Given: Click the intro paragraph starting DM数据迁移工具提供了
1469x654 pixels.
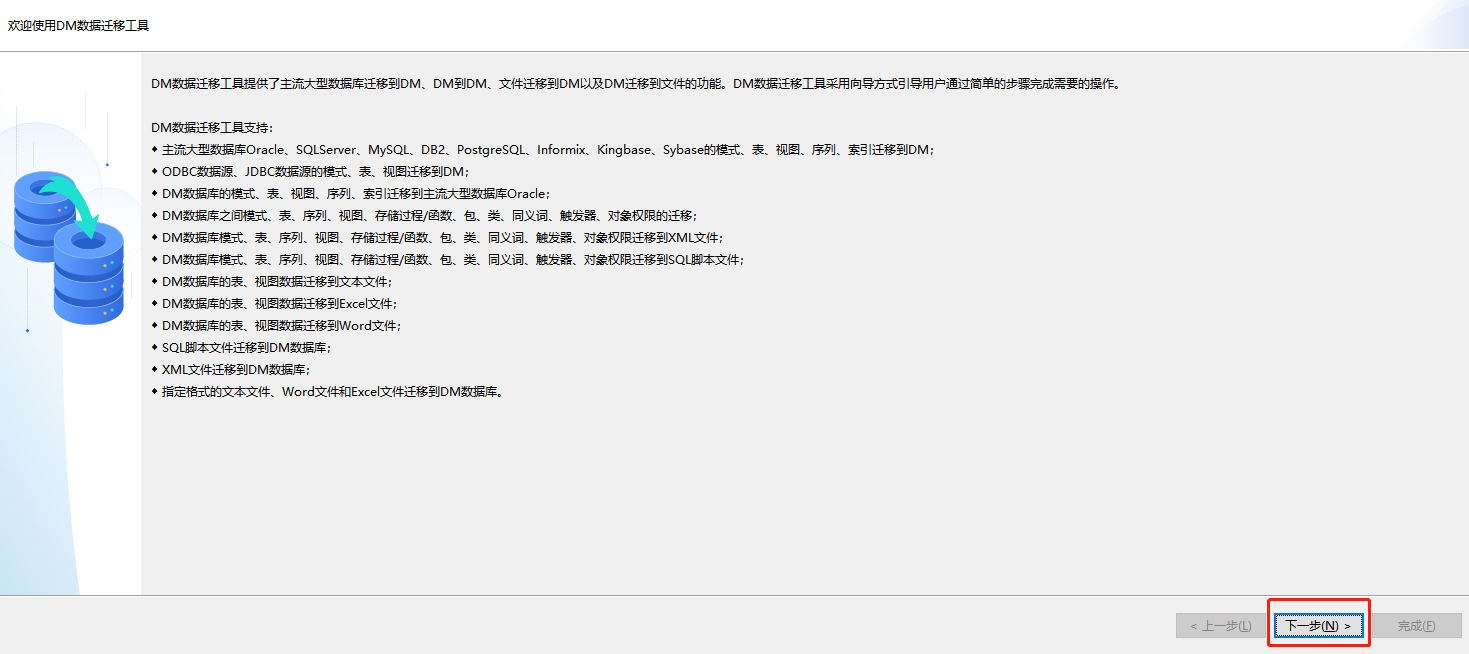Looking at the screenshot, I should click(x=636, y=84).
